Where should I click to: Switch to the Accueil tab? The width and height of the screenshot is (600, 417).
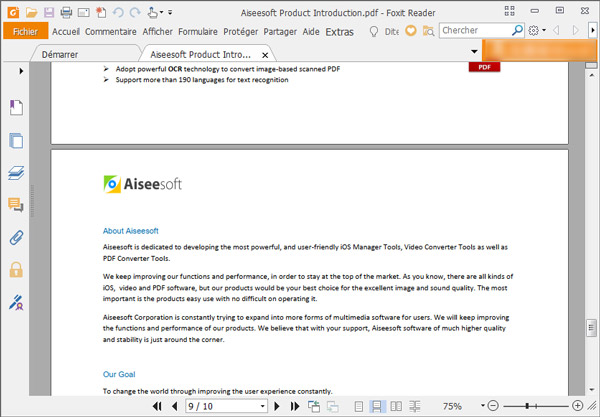66,32
